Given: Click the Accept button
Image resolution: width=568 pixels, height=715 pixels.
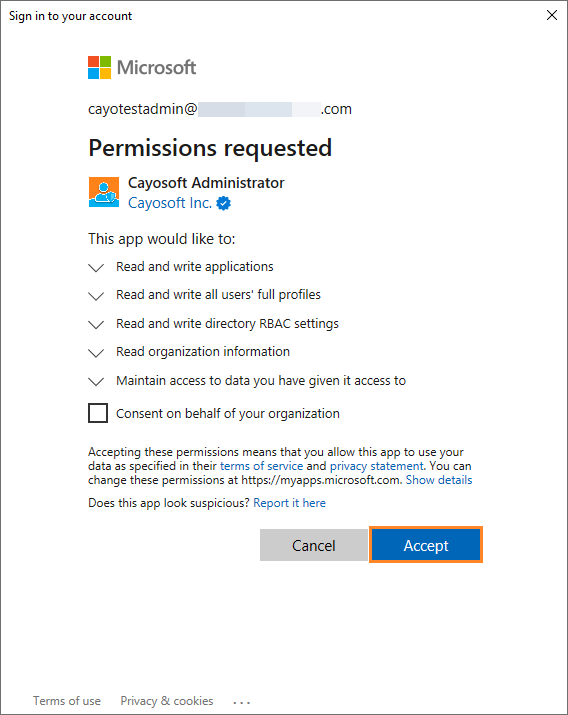Looking at the screenshot, I should click(x=426, y=545).
